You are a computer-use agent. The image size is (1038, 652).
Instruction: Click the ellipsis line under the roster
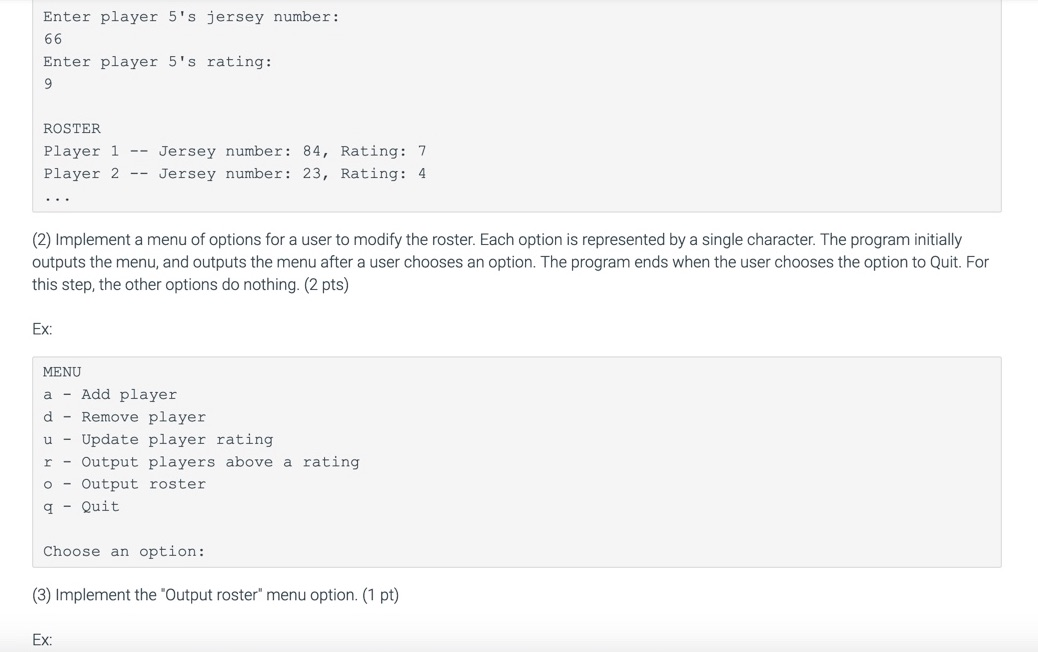click(x=57, y=197)
